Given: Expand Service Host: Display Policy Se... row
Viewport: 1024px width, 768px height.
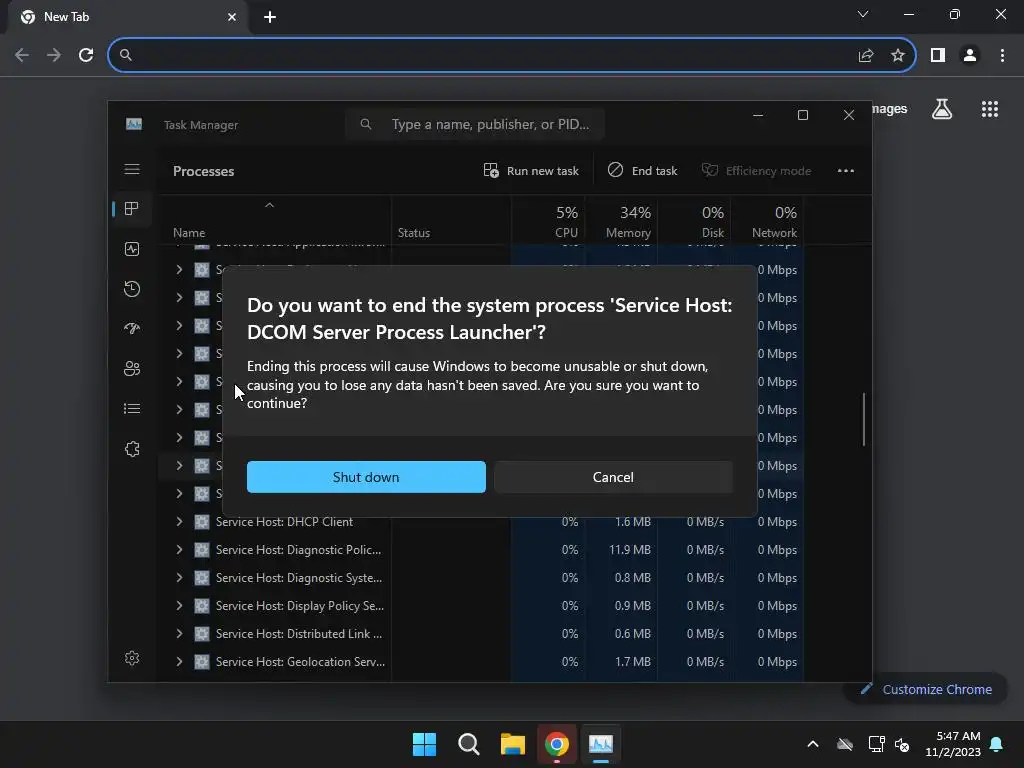Looking at the screenshot, I should (x=179, y=605).
